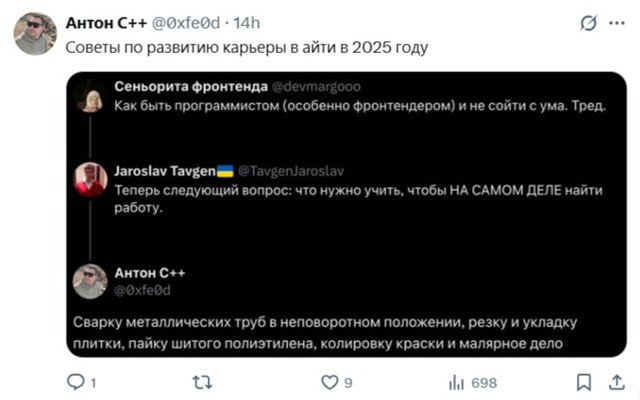Bookmark this post

coord(584,382)
